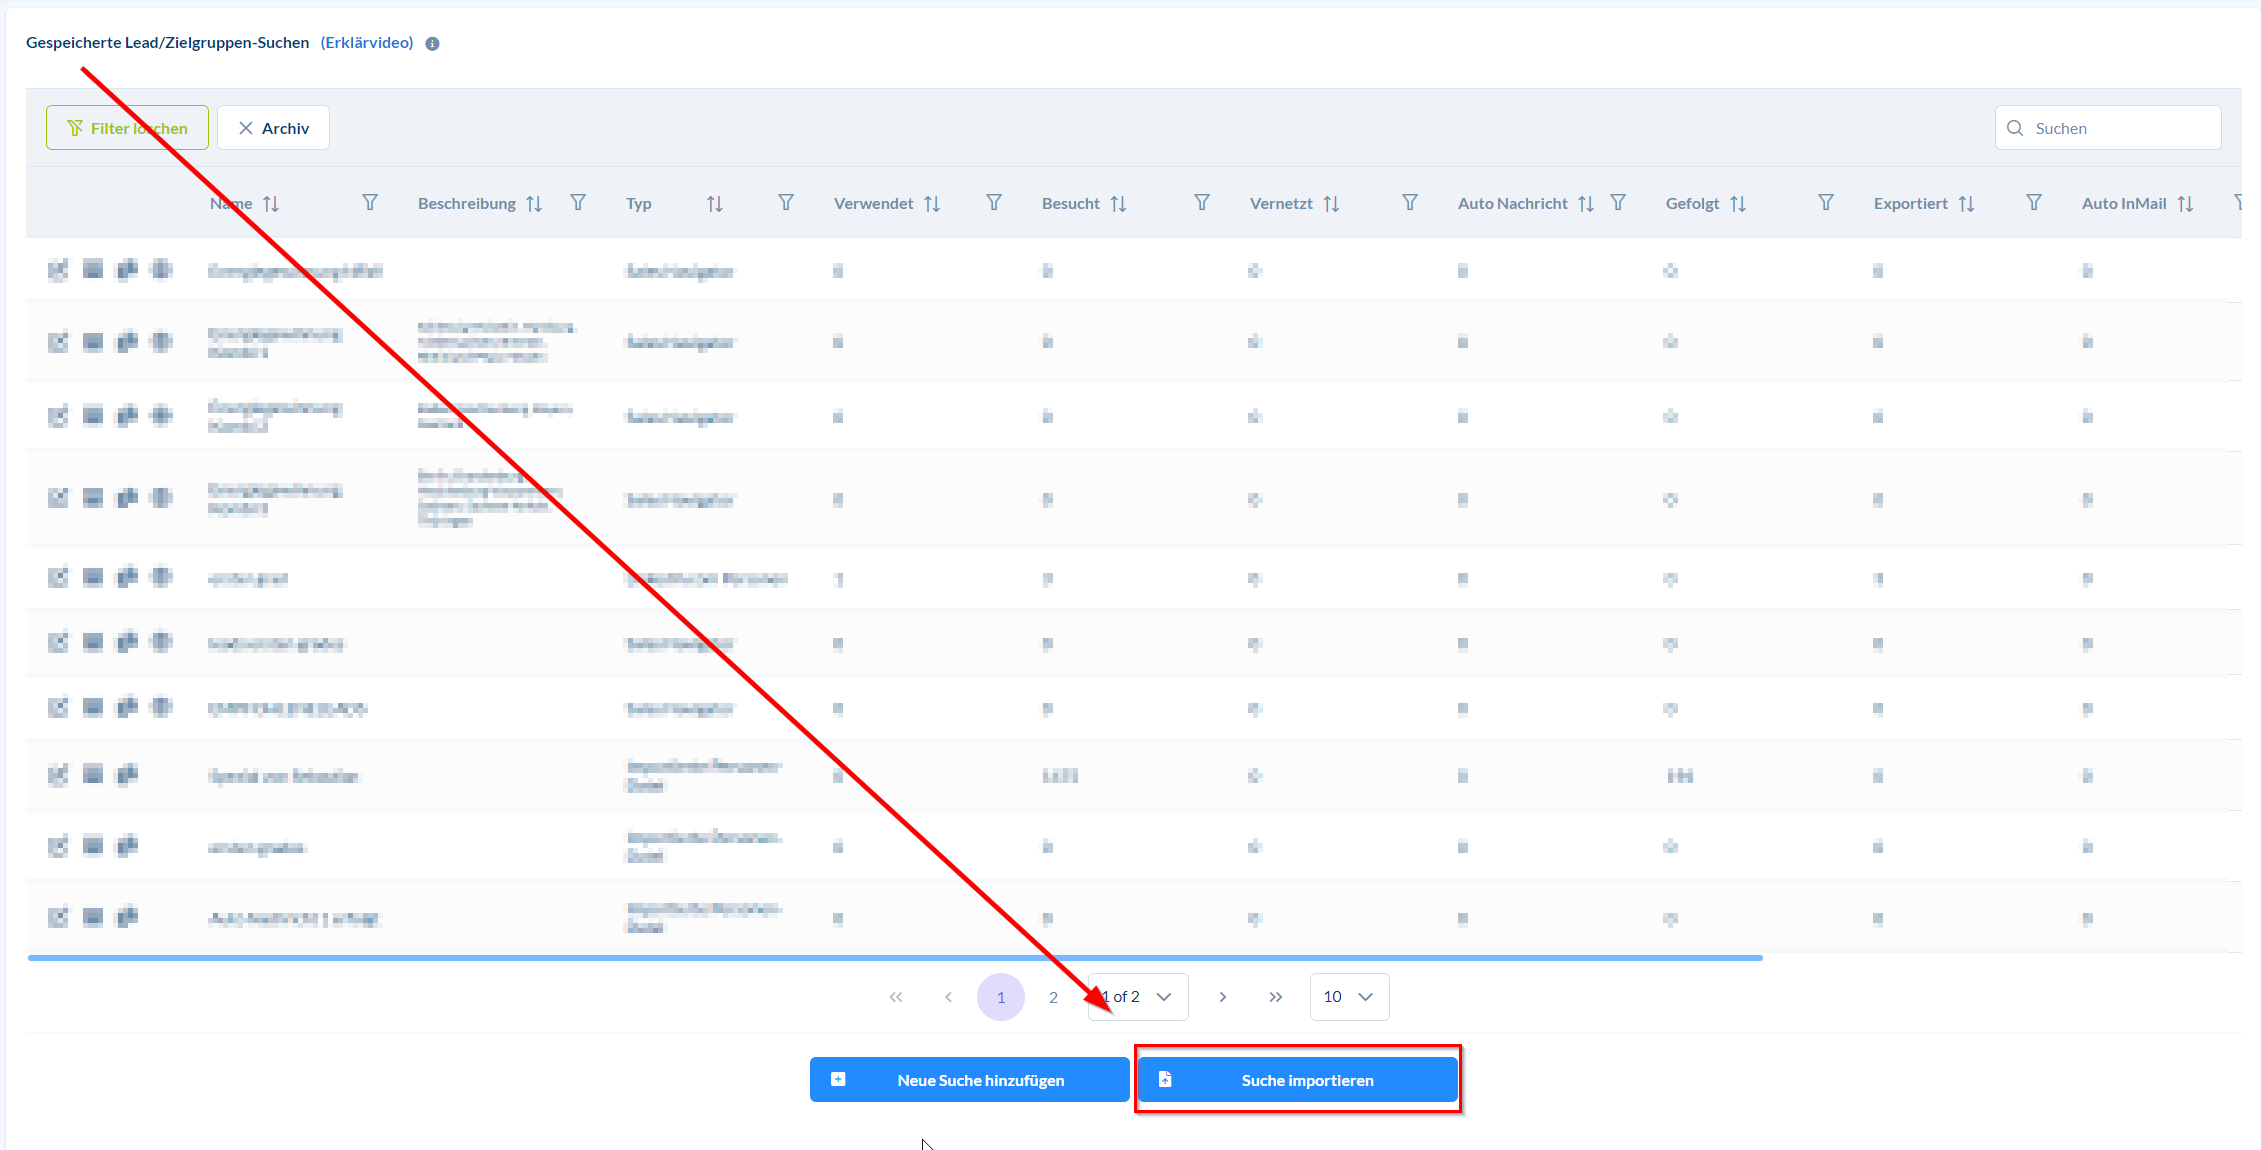Image resolution: width=2261 pixels, height=1150 pixels.
Task: Open rows-per-page dropdown showing 10
Action: coord(1349,997)
